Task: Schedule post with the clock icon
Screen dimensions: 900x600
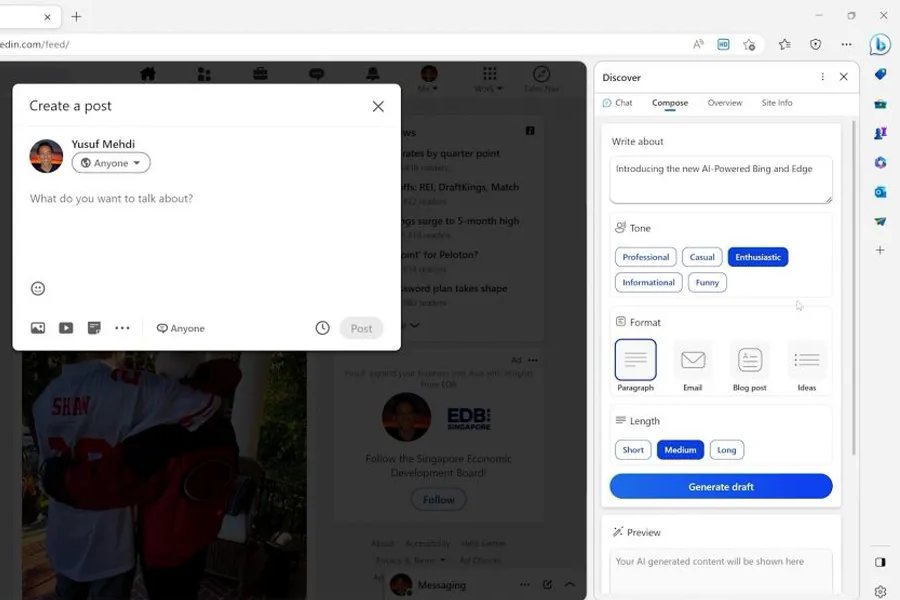Action: [x=323, y=328]
